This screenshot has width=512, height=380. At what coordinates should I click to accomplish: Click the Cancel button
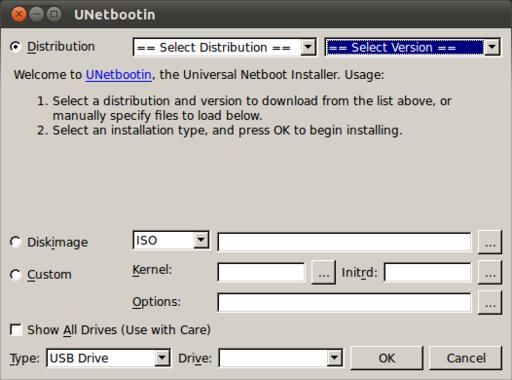(466, 358)
